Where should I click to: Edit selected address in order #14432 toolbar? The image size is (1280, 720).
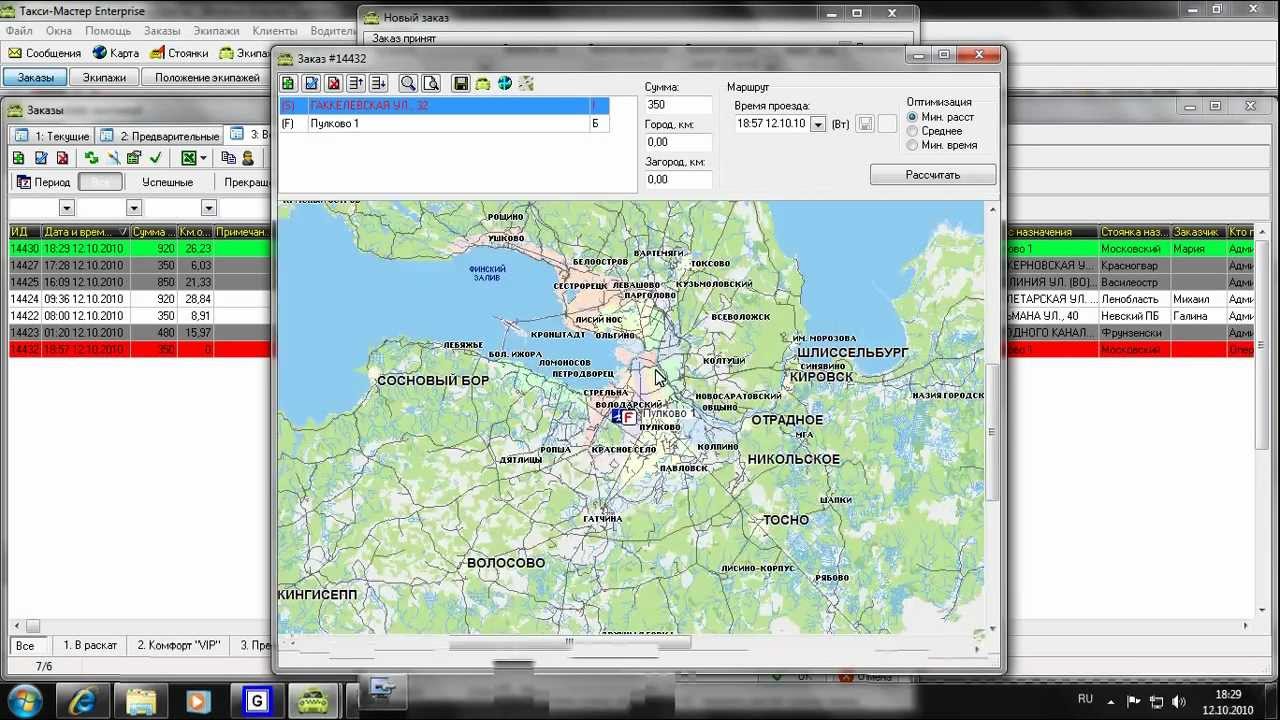coord(311,84)
